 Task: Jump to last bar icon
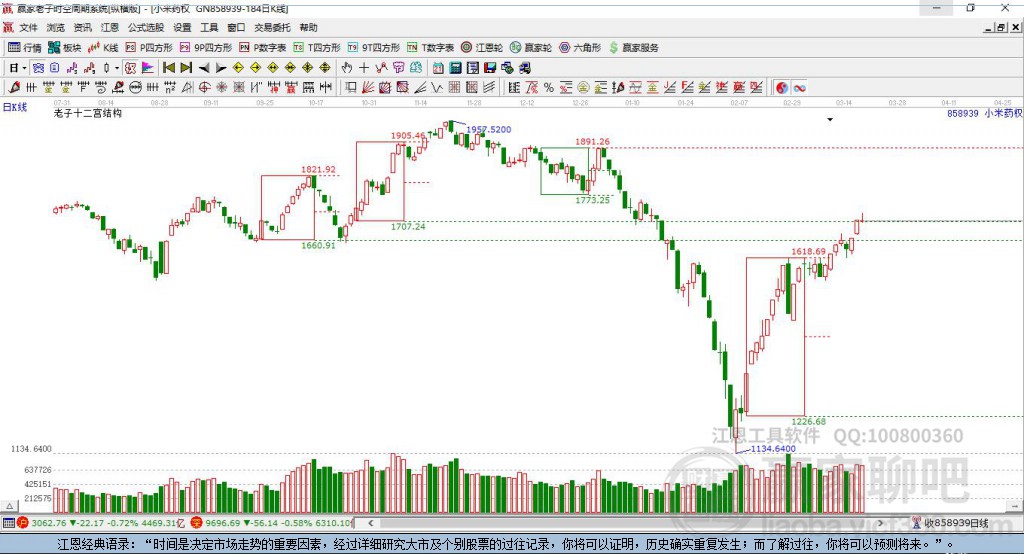[186, 68]
